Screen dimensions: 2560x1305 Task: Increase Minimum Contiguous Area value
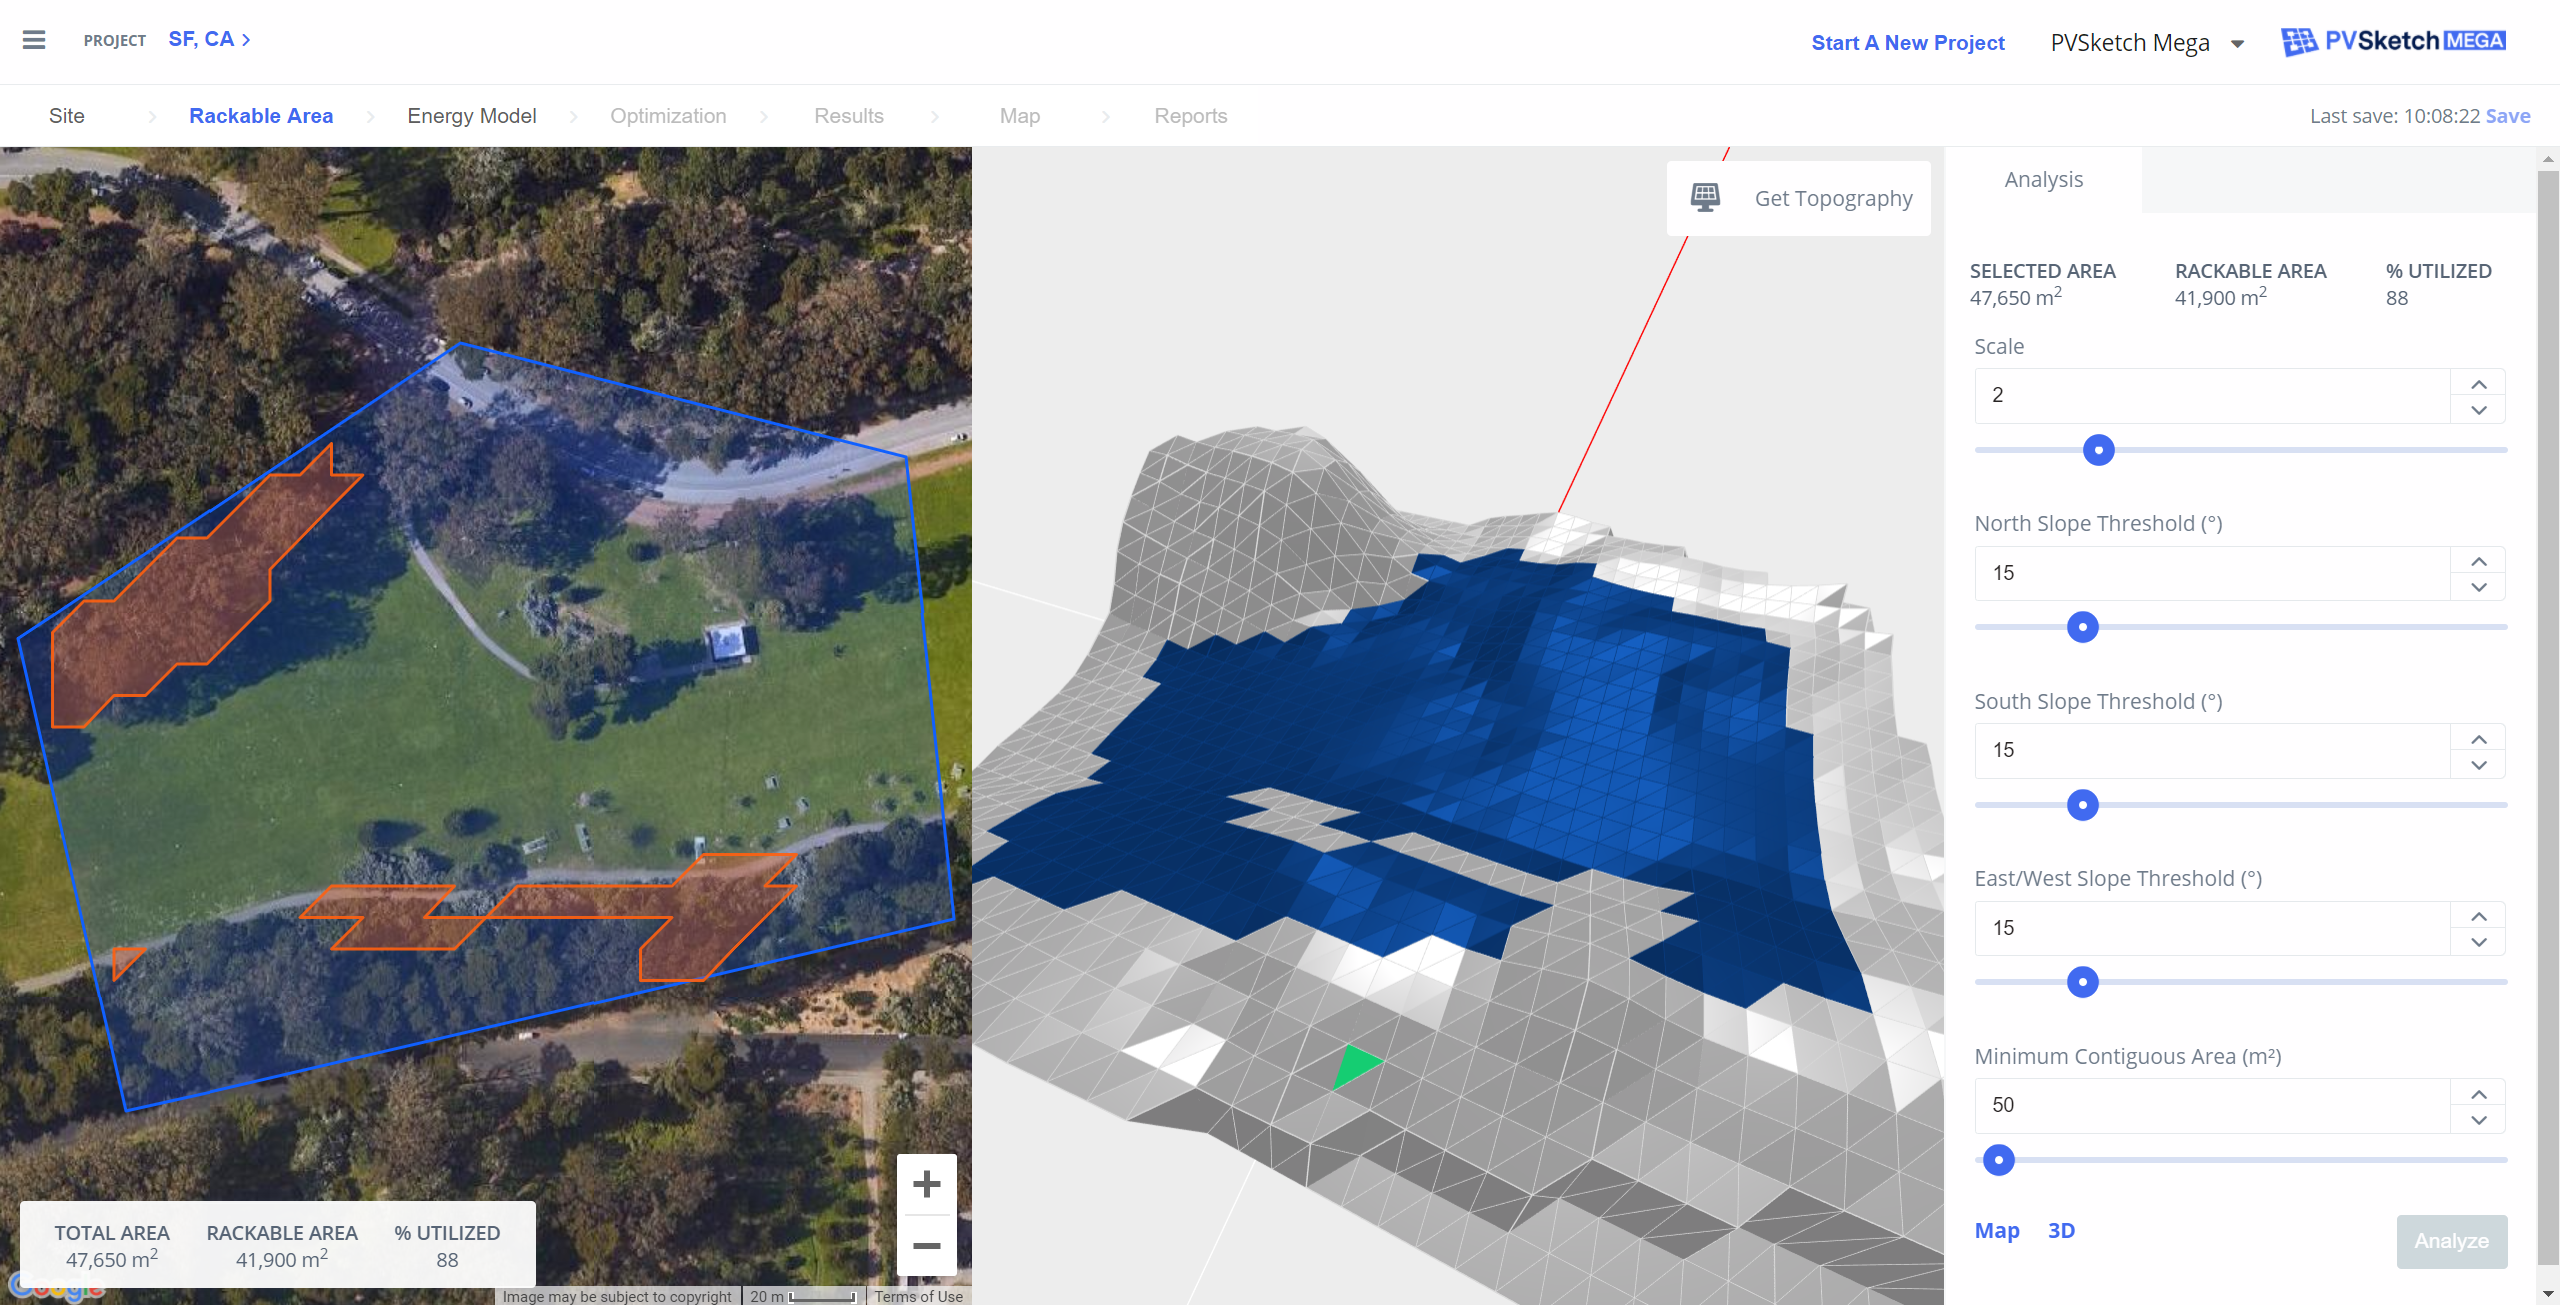[x=2478, y=1094]
